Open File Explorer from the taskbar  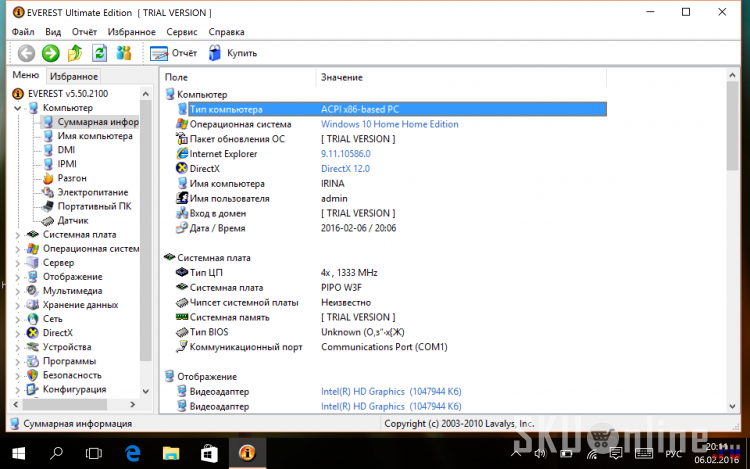point(171,453)
